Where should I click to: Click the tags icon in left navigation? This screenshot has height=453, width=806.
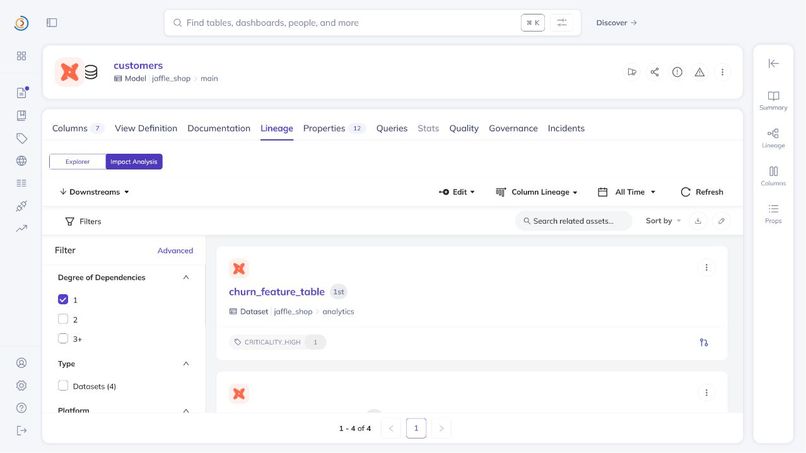coord(22,138)
